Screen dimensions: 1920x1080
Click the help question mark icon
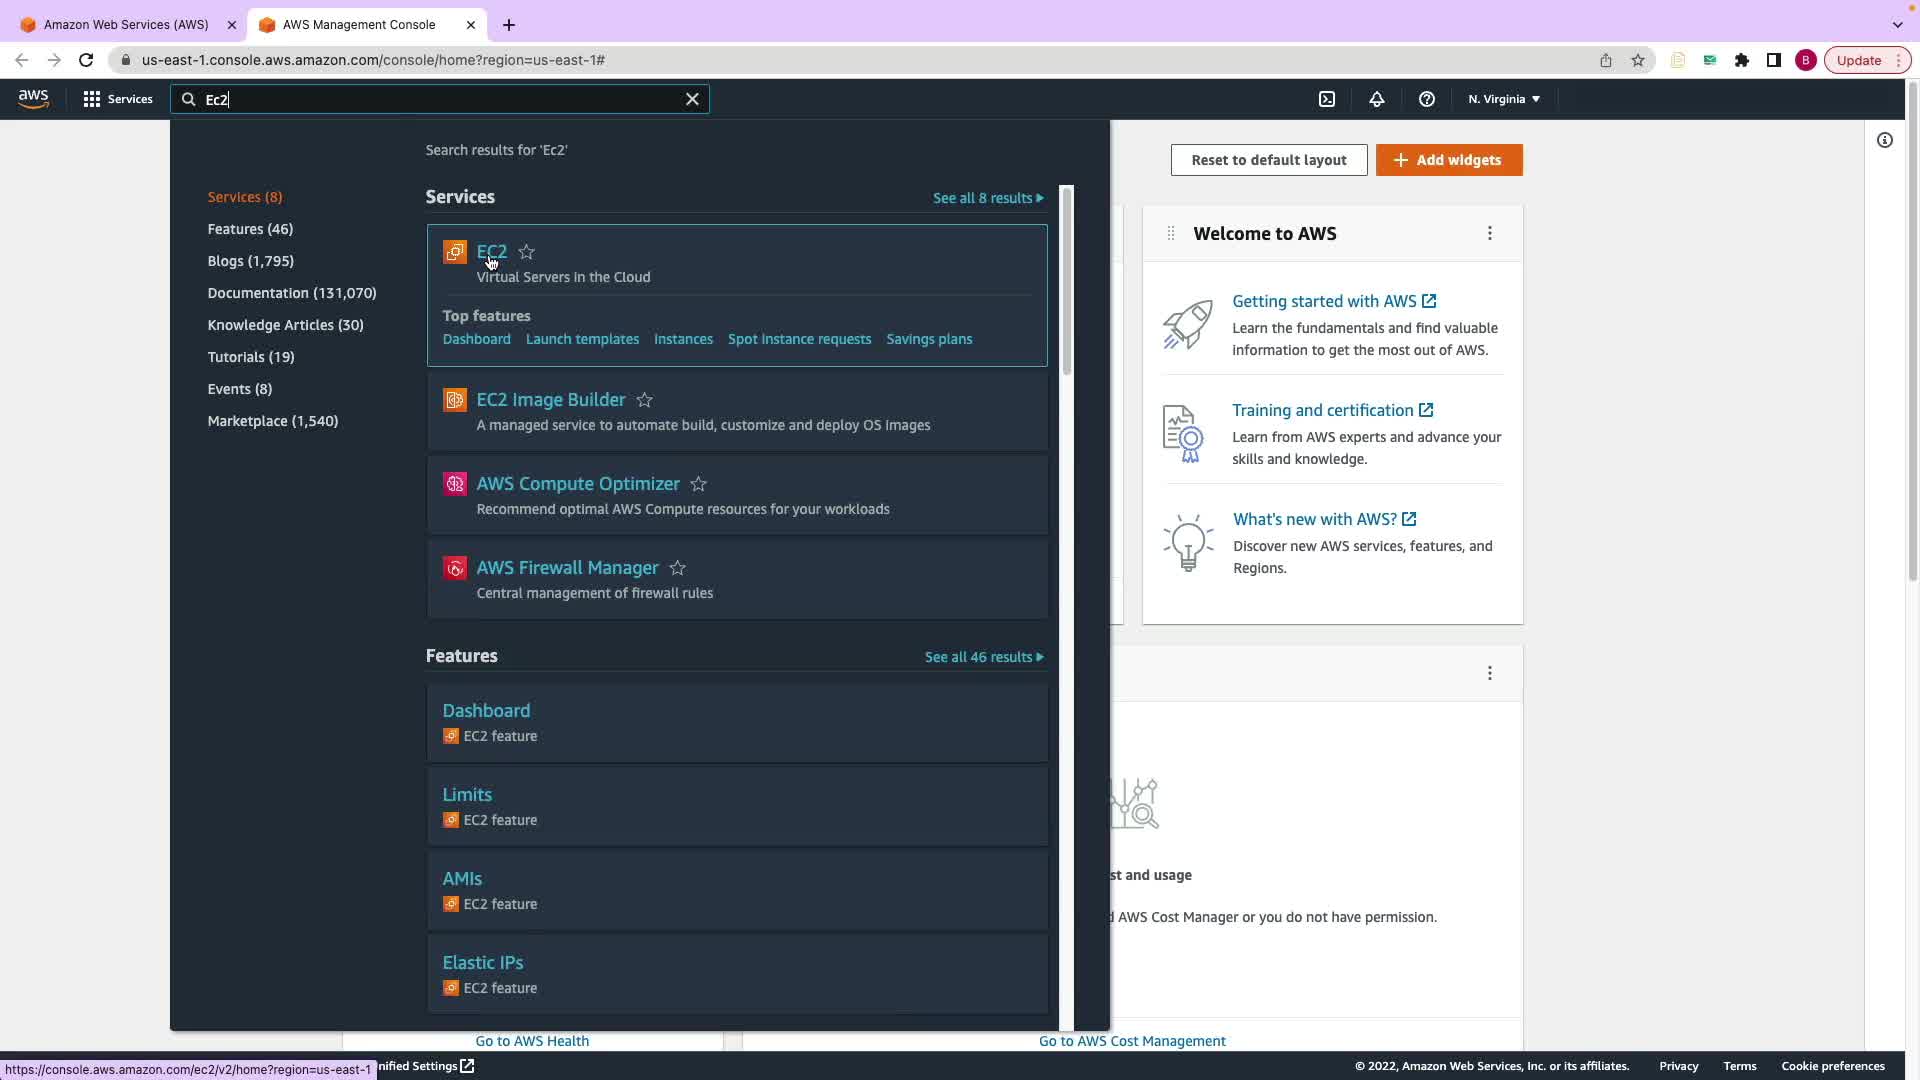pos(1427,99)
